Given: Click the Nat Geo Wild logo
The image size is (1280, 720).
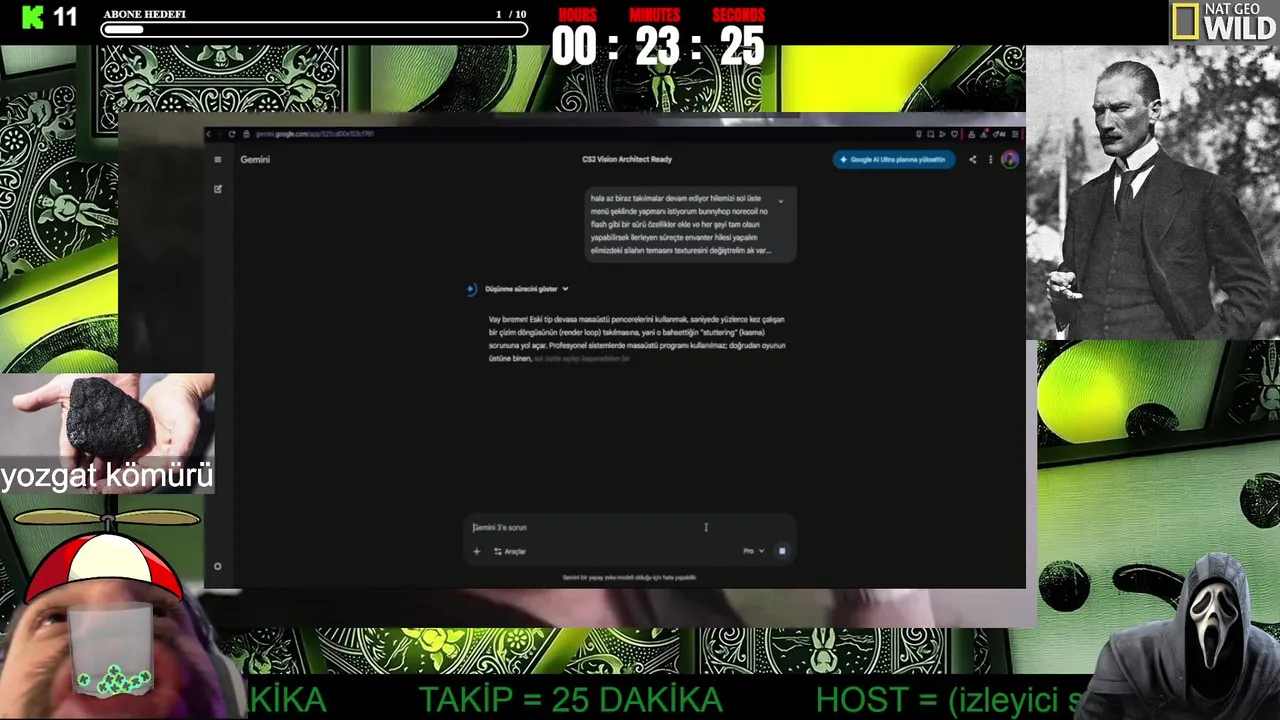Looking at the screenshot, I should click(x=1224, y=22).
